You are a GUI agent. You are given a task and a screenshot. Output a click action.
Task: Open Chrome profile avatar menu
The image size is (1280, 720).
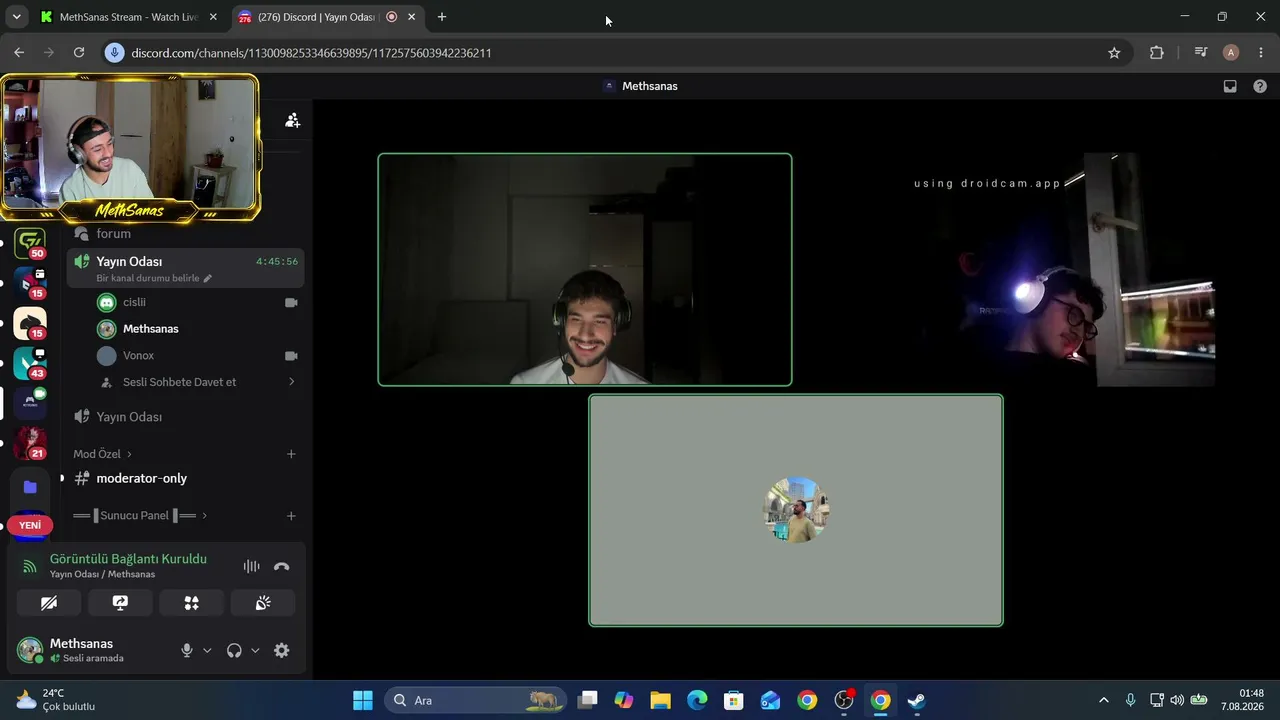(x=1231, y=53)
